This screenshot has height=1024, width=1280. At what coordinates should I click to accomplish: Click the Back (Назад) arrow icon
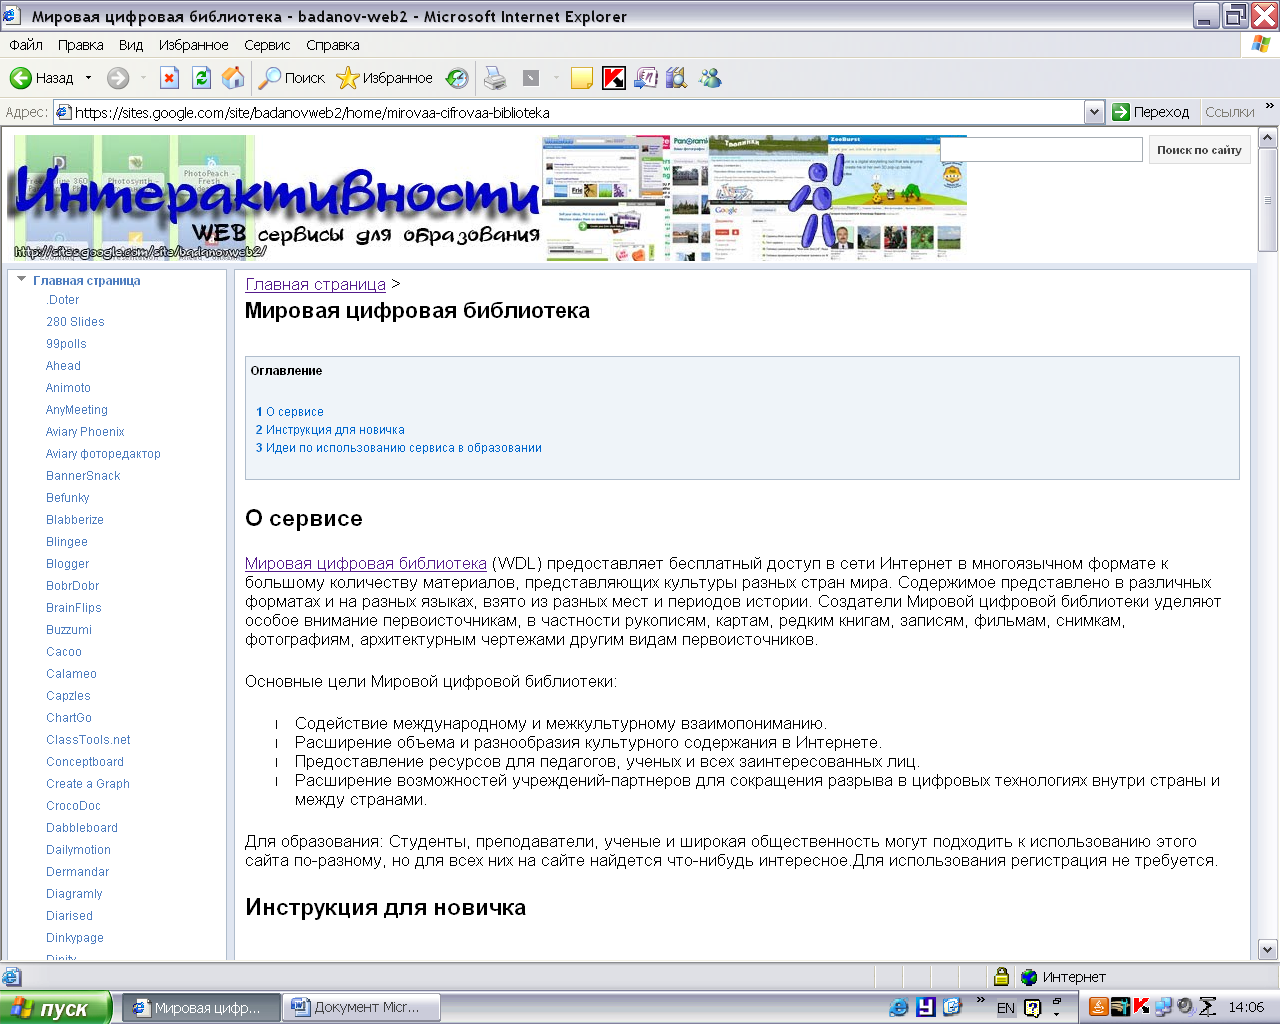tap(20, 78)
